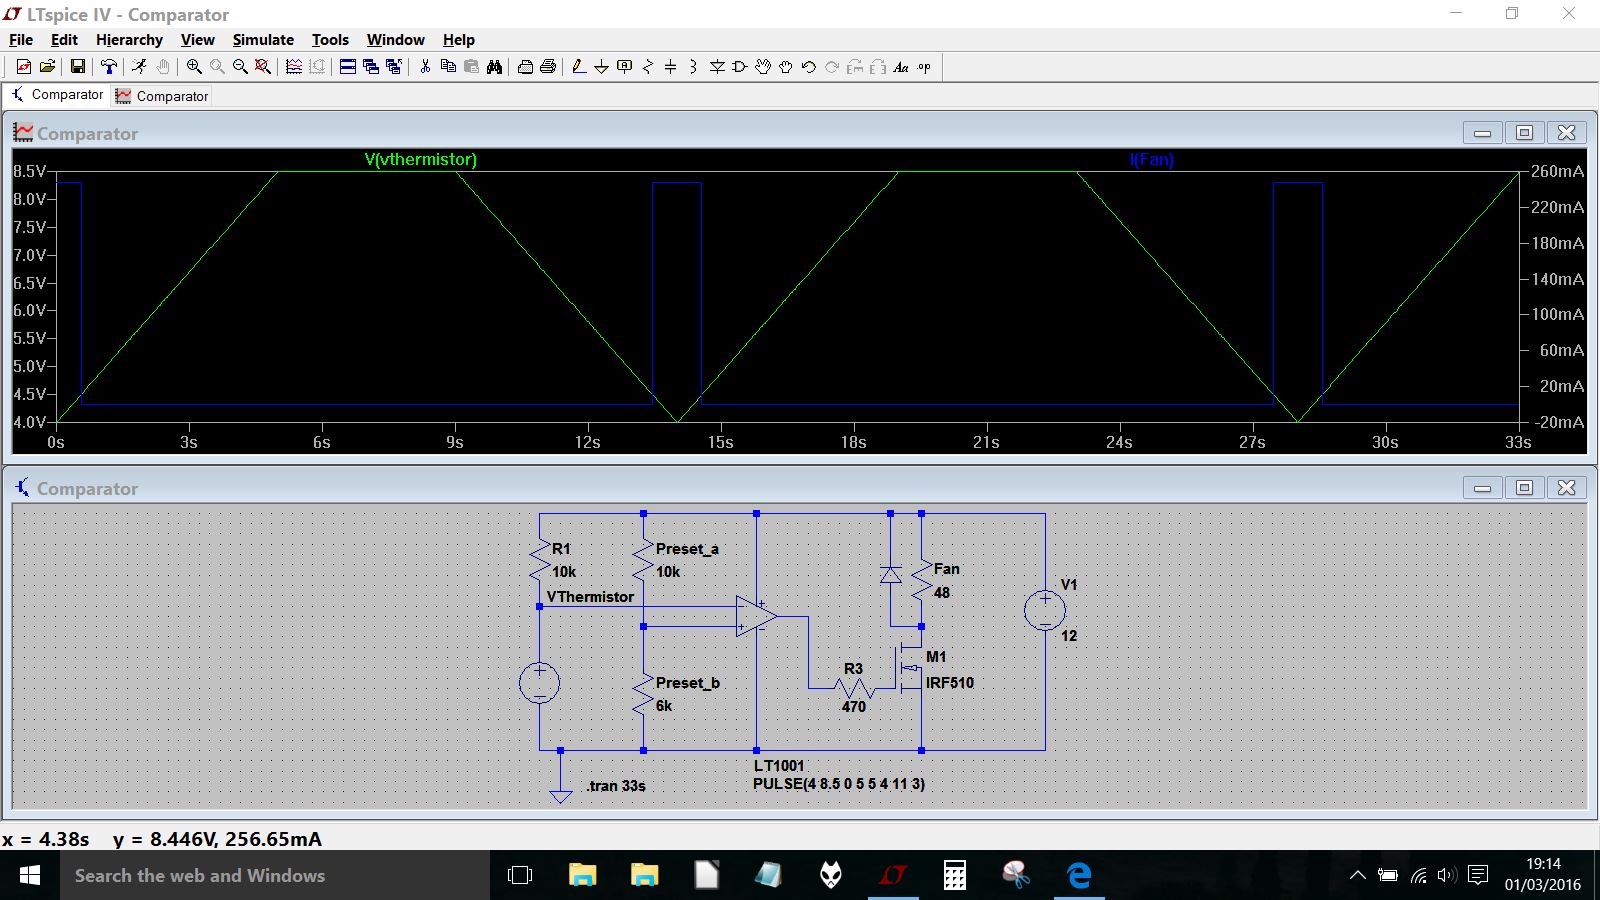The height and width of the screenshot is (900, 1600).
Task: Open Microsoft Edge from the taskbar
Action: (1079, 876)
